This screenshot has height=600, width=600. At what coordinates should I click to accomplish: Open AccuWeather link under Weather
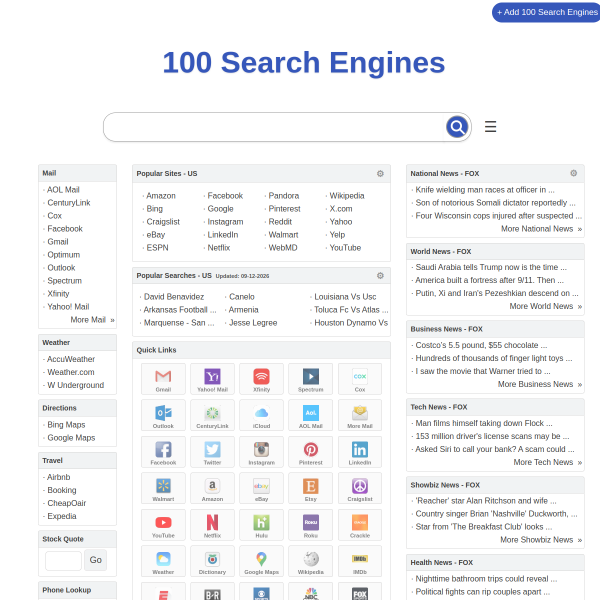[x=71, y=359]
